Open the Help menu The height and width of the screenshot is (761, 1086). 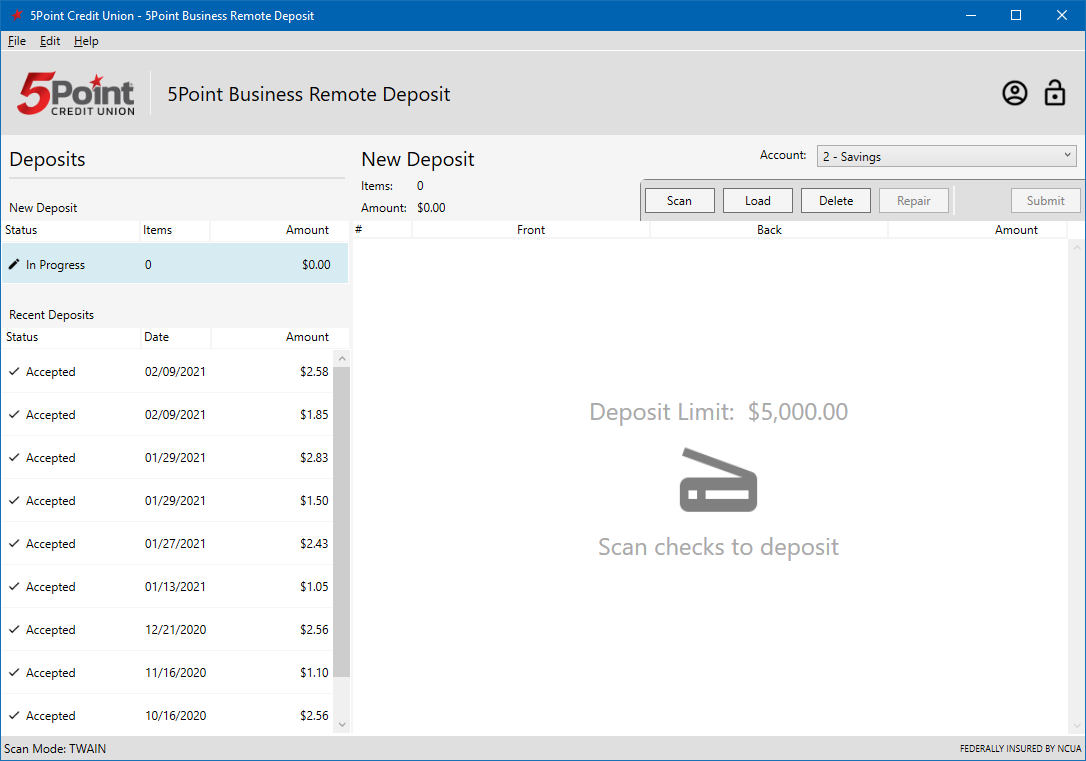click(87, 41)
